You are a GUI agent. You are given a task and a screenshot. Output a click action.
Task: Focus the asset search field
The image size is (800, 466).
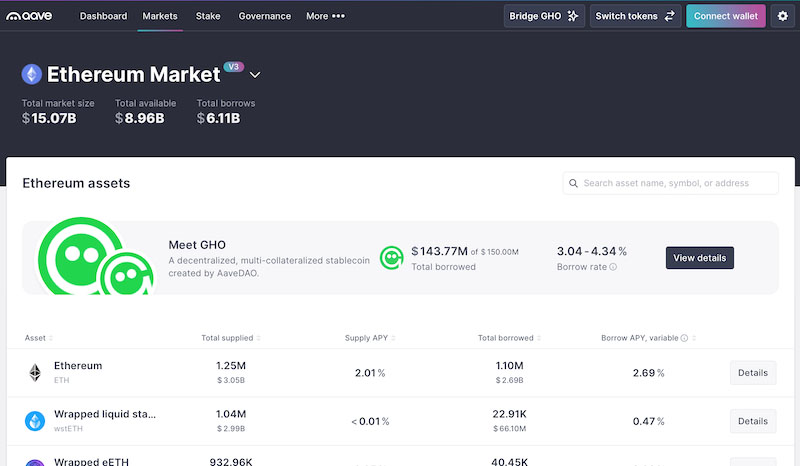(670, 183)
